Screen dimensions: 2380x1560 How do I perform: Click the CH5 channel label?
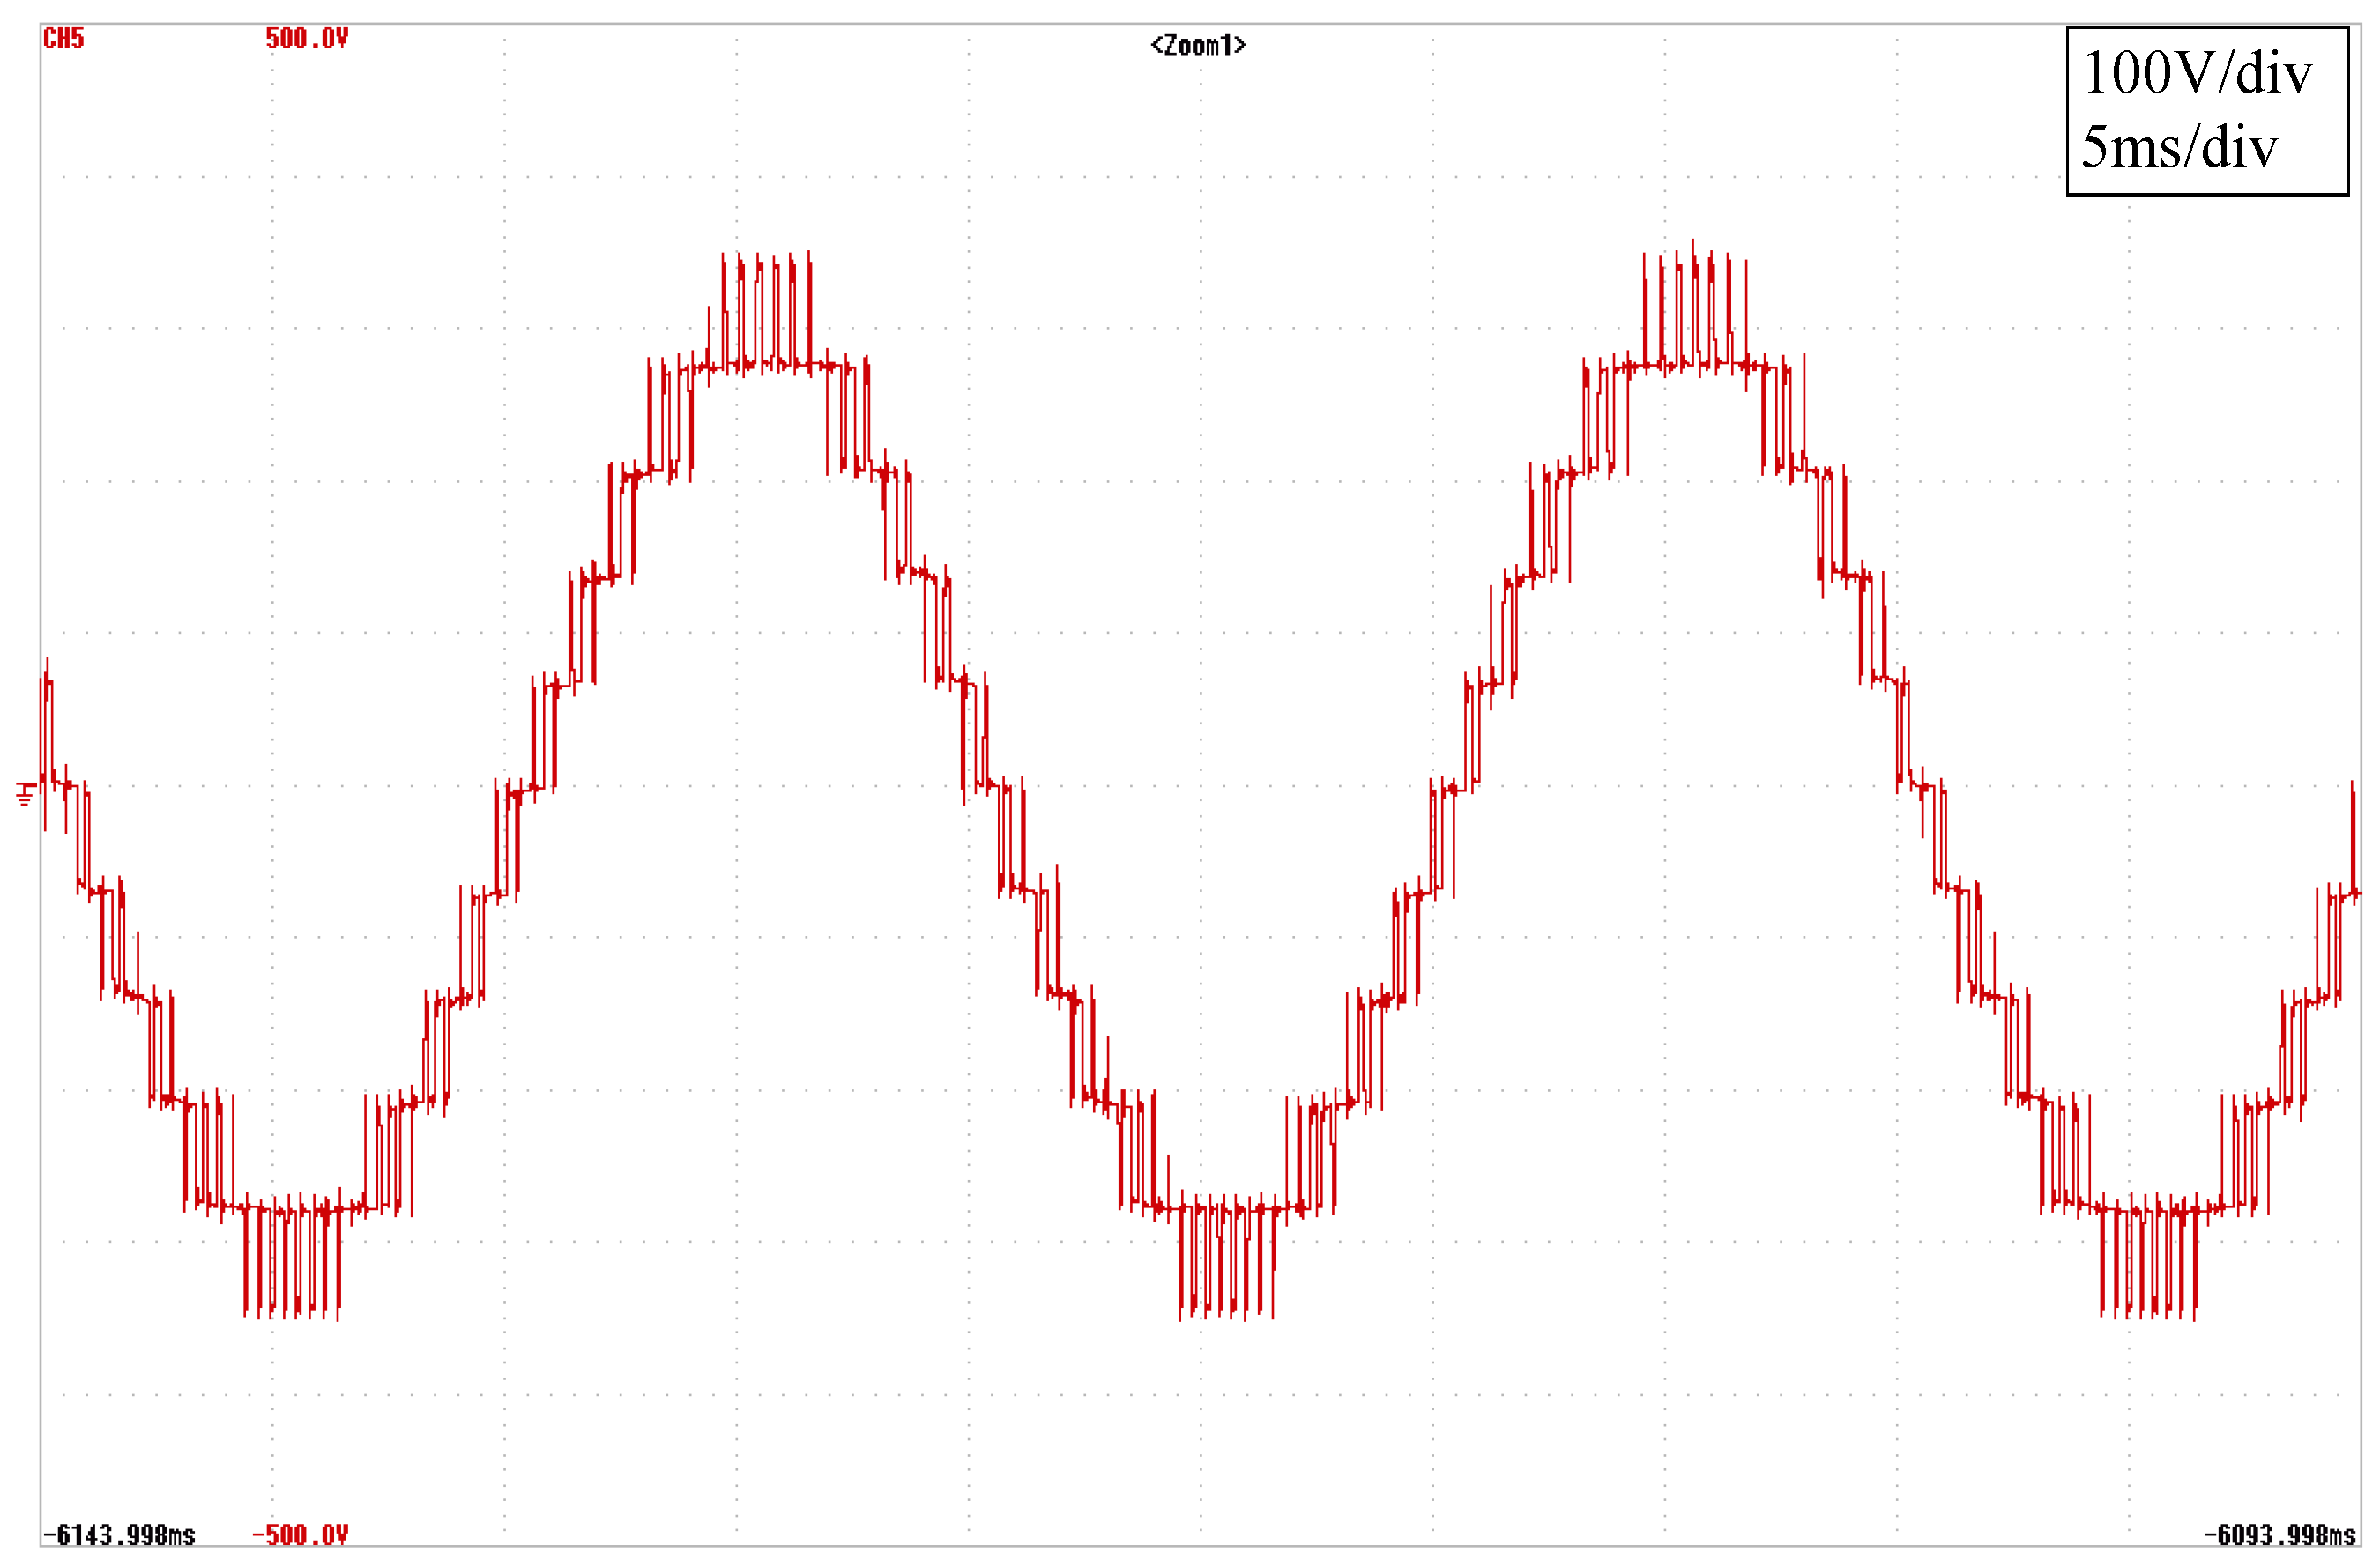coord(63,39)
